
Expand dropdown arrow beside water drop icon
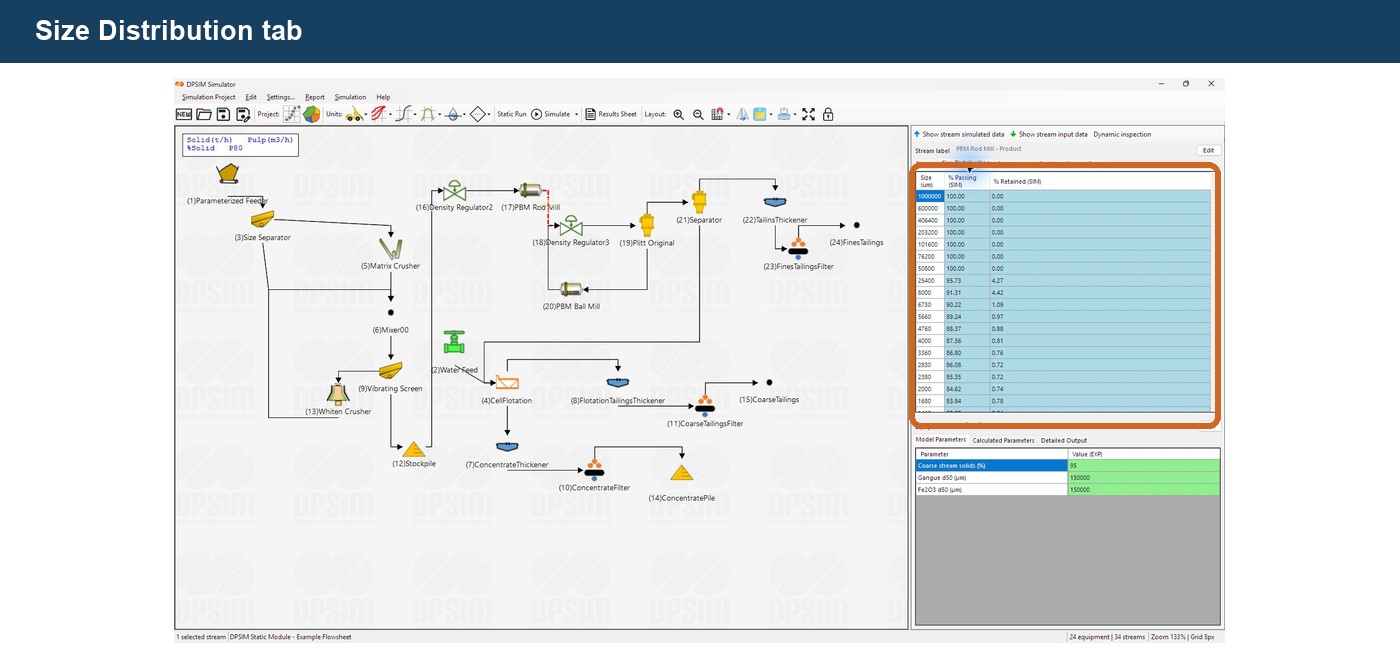point(464,115)
